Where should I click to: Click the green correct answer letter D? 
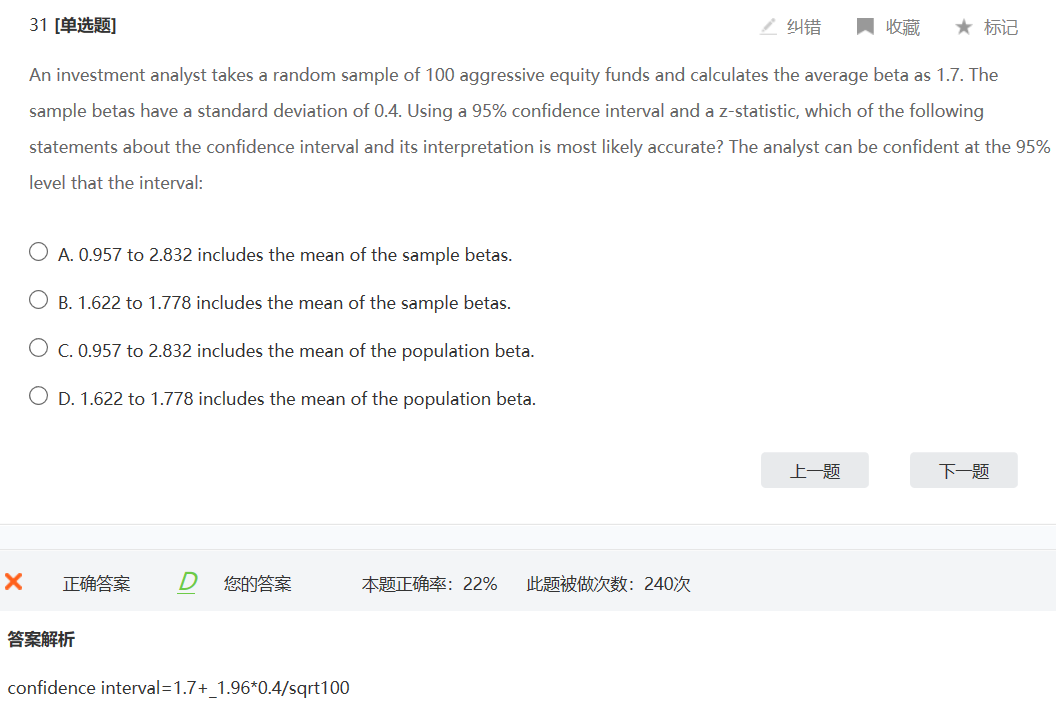[x=187, y=582]
